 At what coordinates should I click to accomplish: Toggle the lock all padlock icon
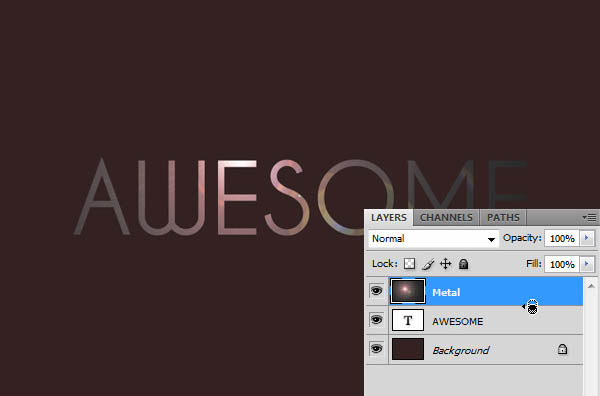(463, 264)
